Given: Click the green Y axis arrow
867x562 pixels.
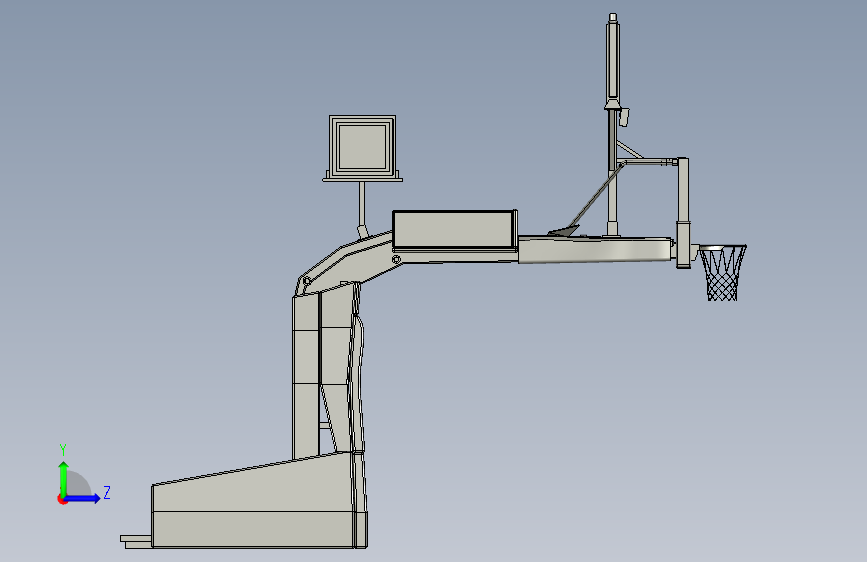Looking at the screenshot, I should [64, 479].
